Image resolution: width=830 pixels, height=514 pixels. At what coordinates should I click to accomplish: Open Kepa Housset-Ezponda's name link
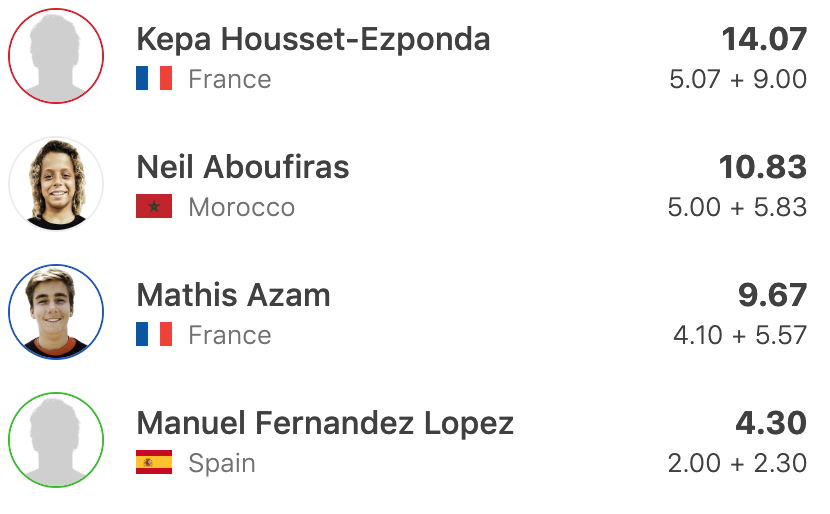click(313, 39)
